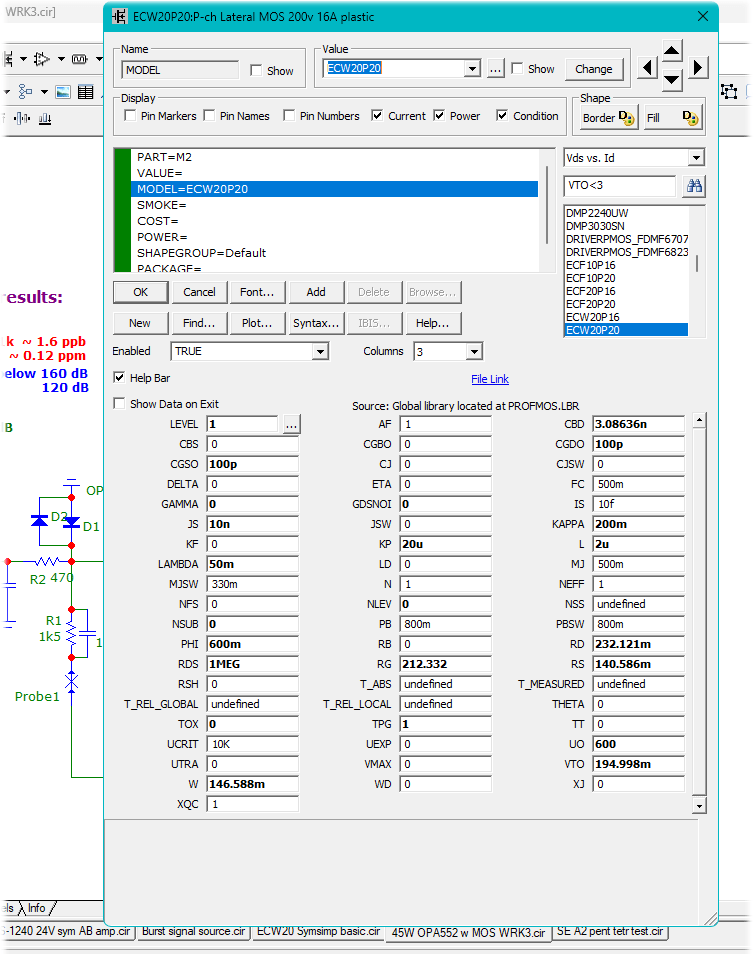754x980 pixels.
Task: Click the align center objects toolbar icon
Action: [22, 118]
